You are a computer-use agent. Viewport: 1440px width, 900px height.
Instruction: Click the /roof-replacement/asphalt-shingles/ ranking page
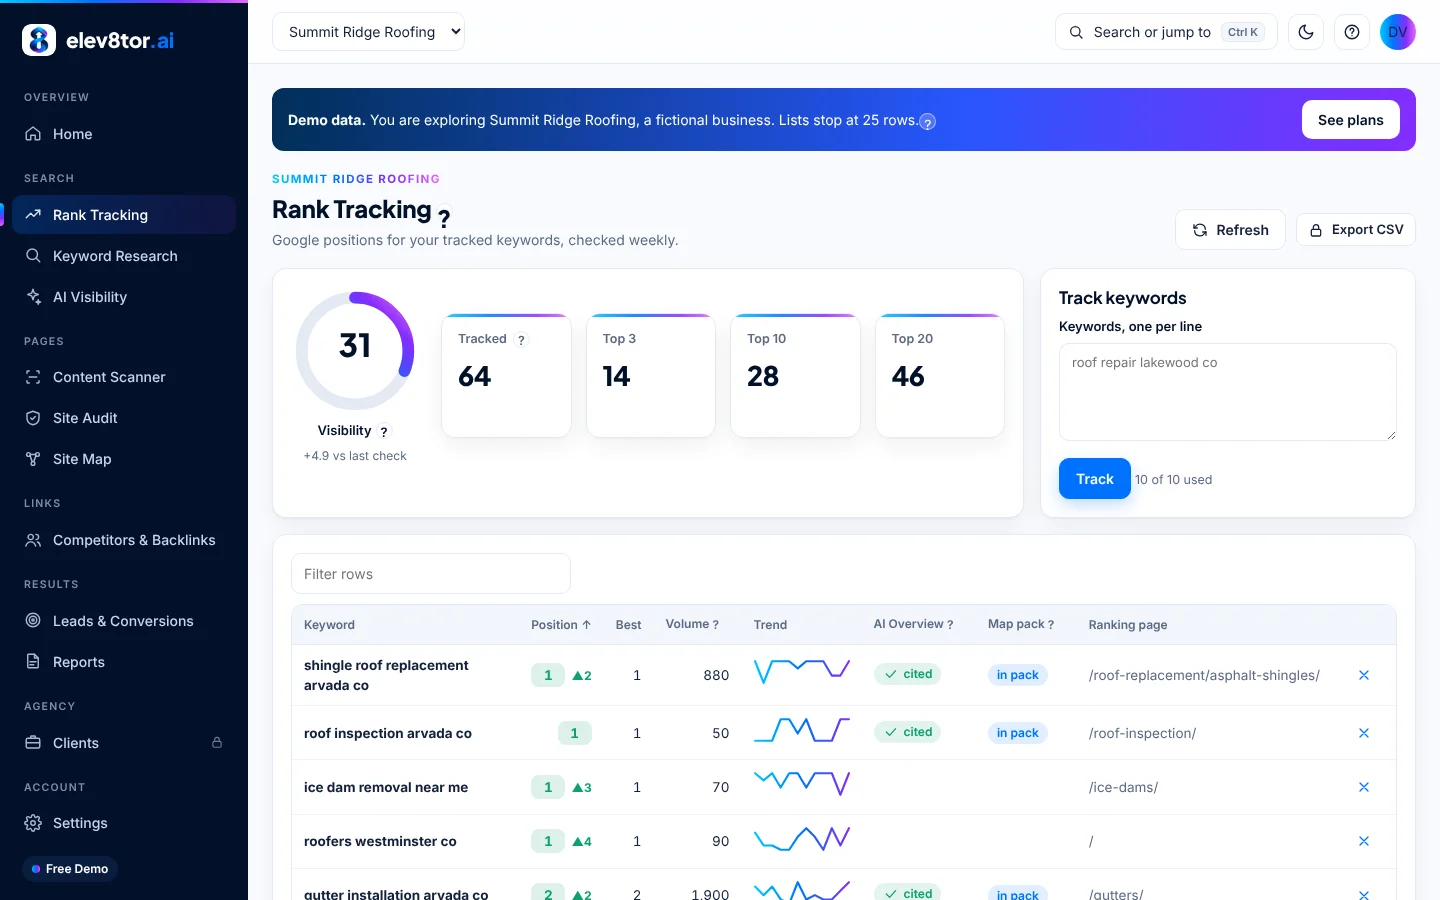click(1204, 675)
